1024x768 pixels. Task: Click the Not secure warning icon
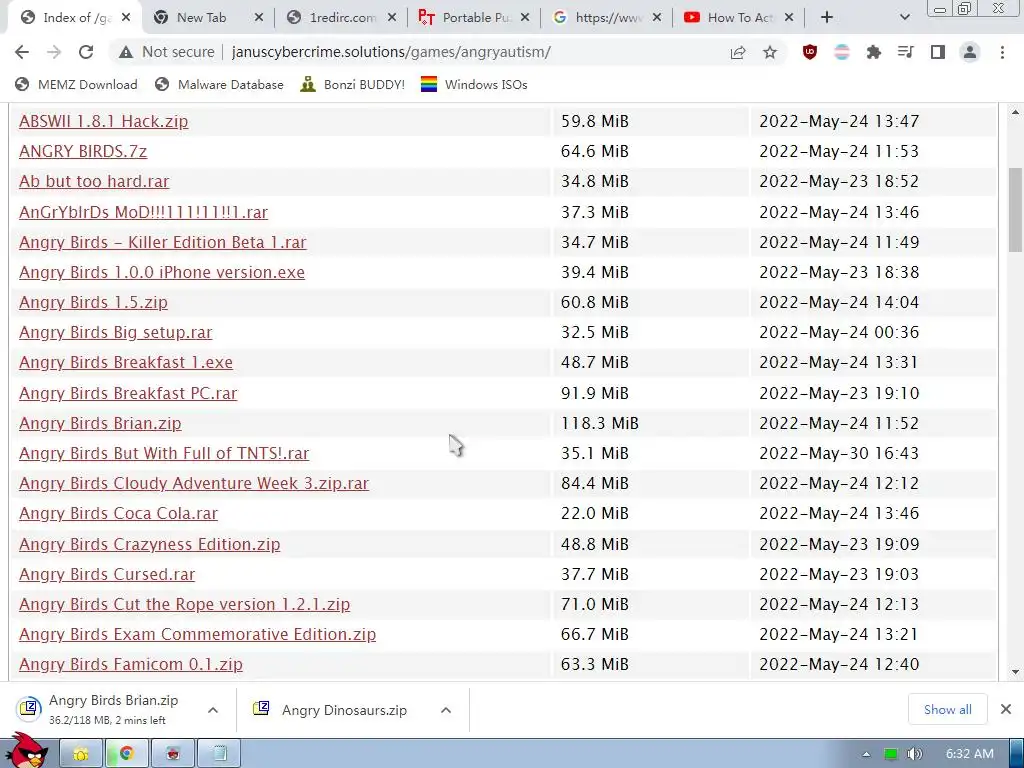point(126,52)
